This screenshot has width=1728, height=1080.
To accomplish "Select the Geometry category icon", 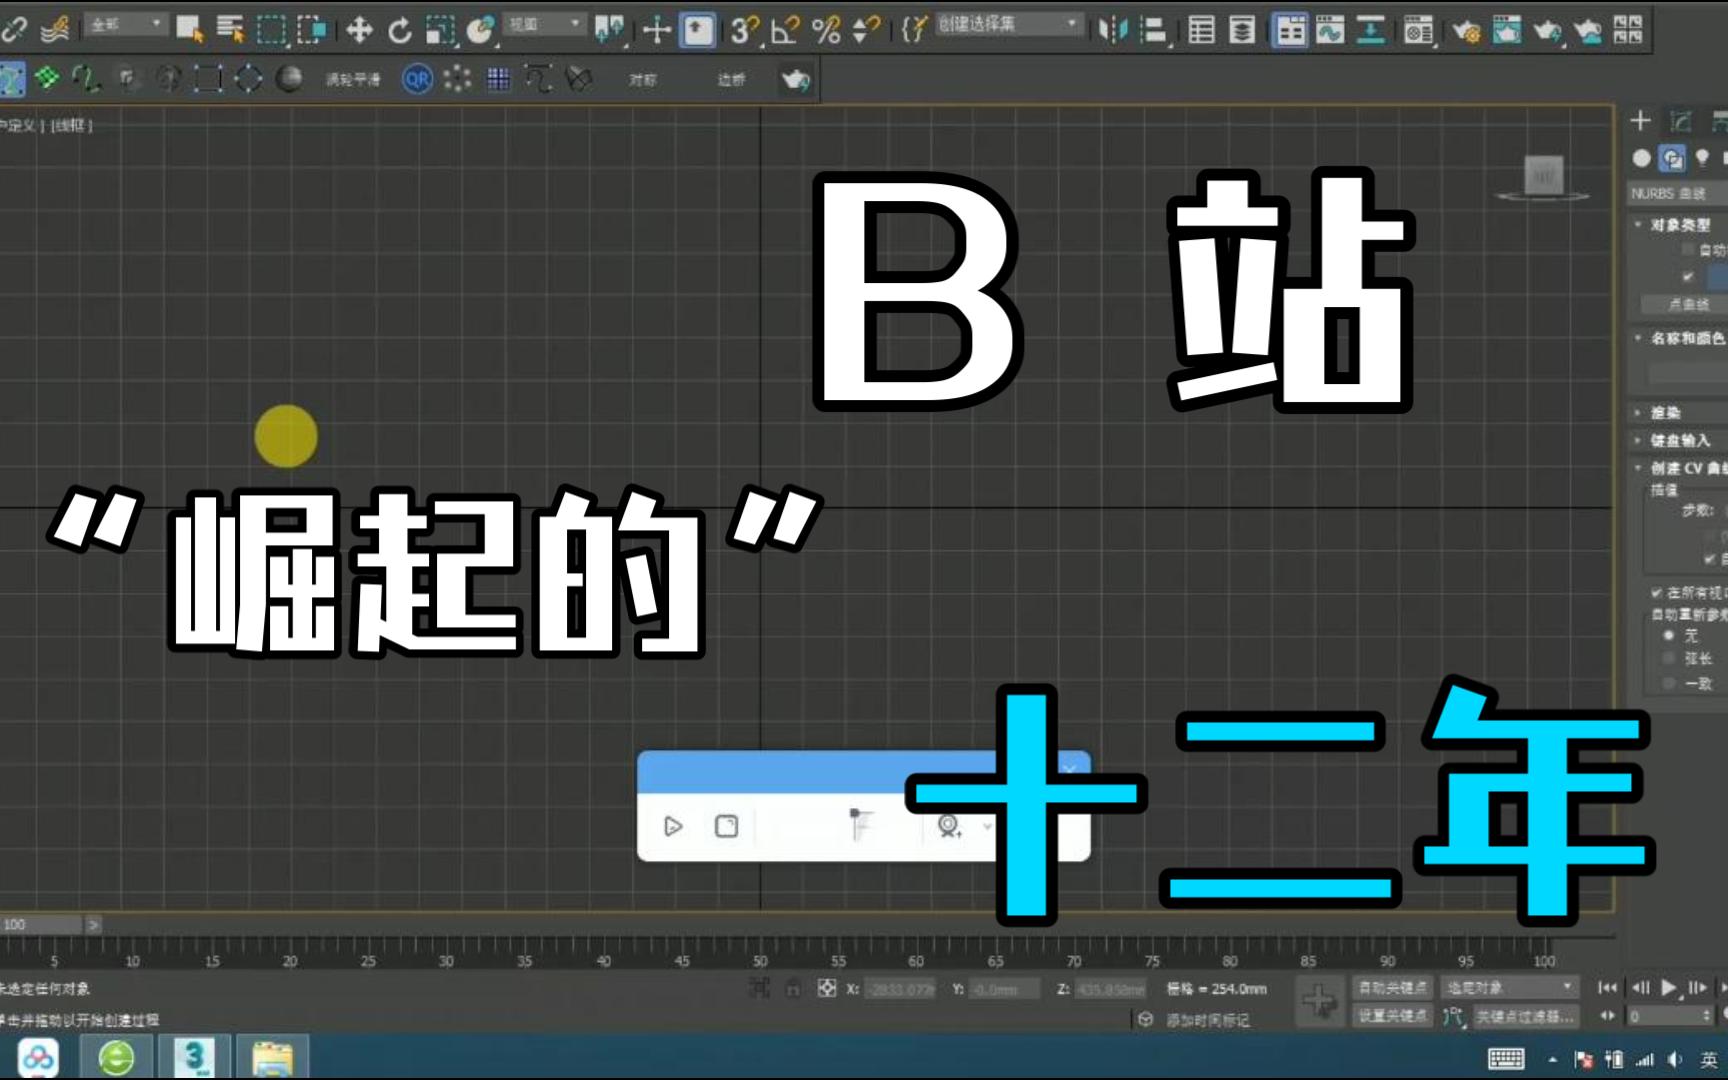I will [x=1641, y=158].
